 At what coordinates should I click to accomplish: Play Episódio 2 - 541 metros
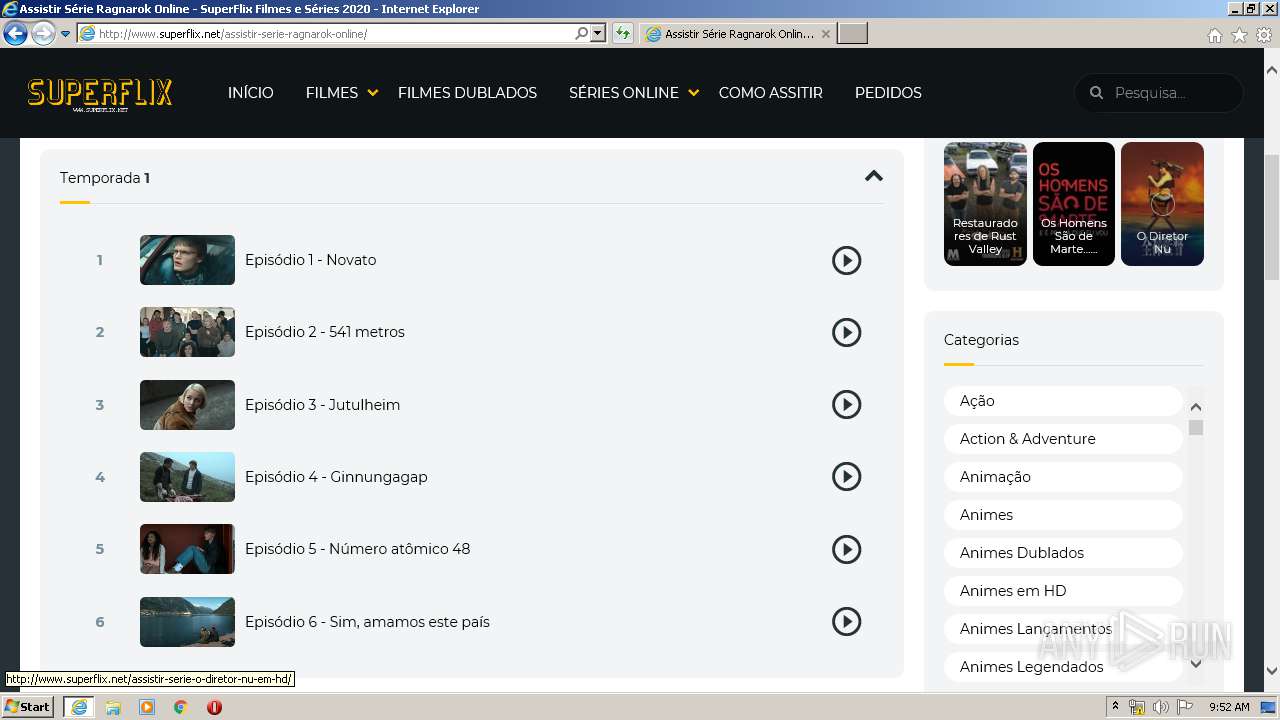[846, 332]
